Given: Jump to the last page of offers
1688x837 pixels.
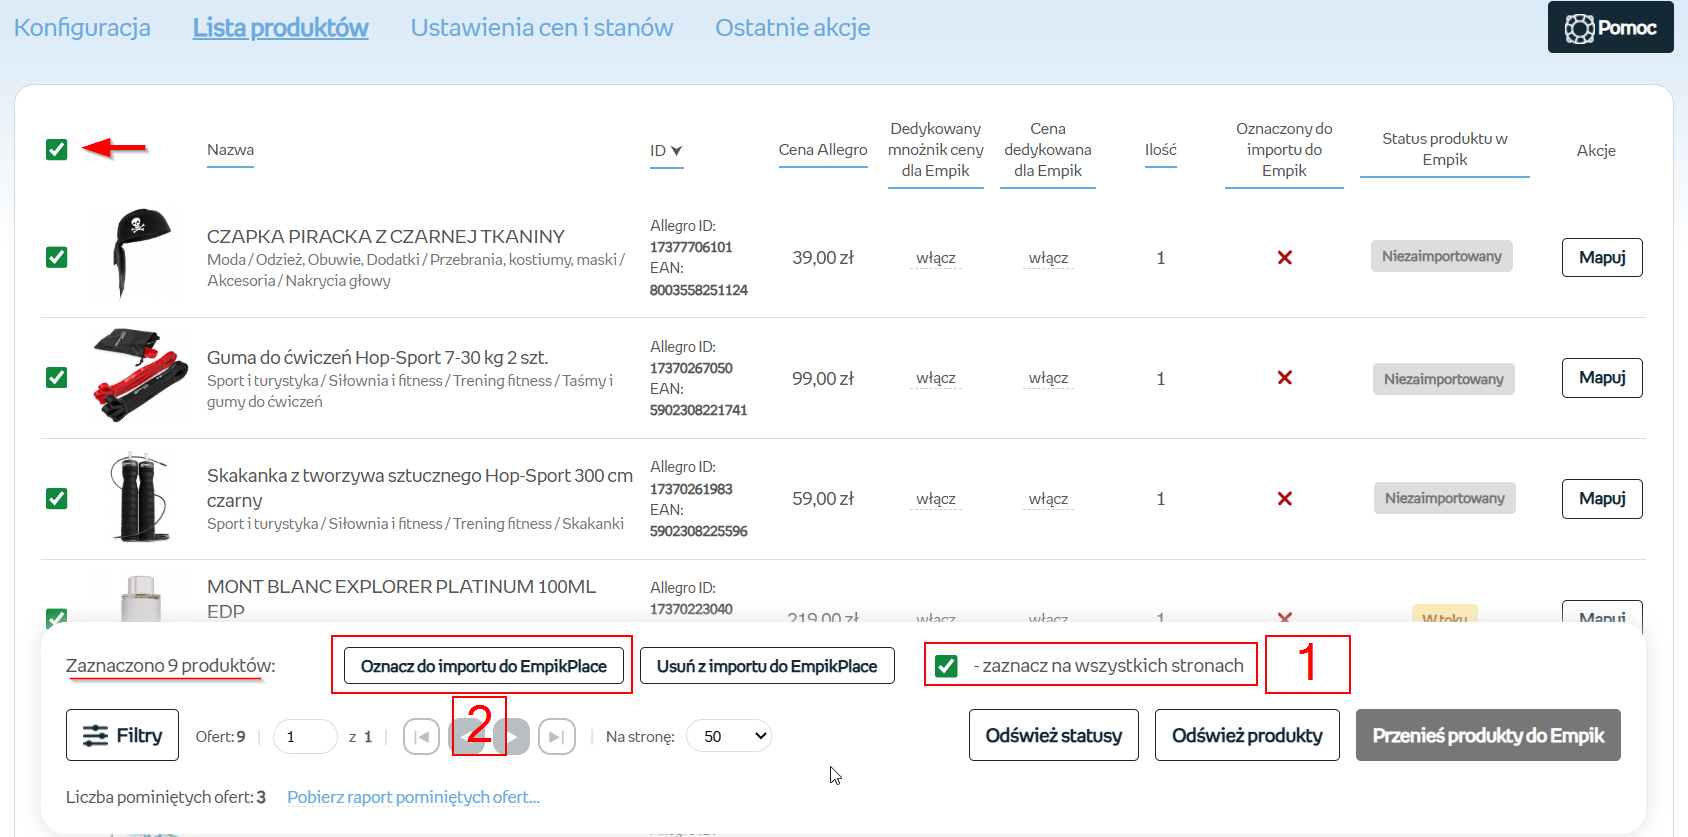Looking at the screenshot, I should tap(556, 737).
